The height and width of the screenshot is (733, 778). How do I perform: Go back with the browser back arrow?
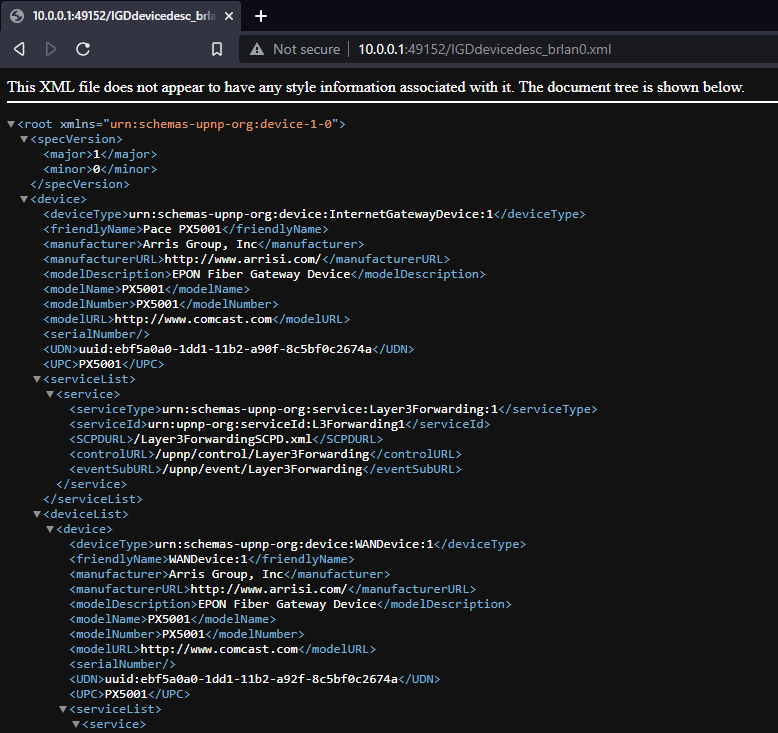pyautogui.click(x=19, y=49)
